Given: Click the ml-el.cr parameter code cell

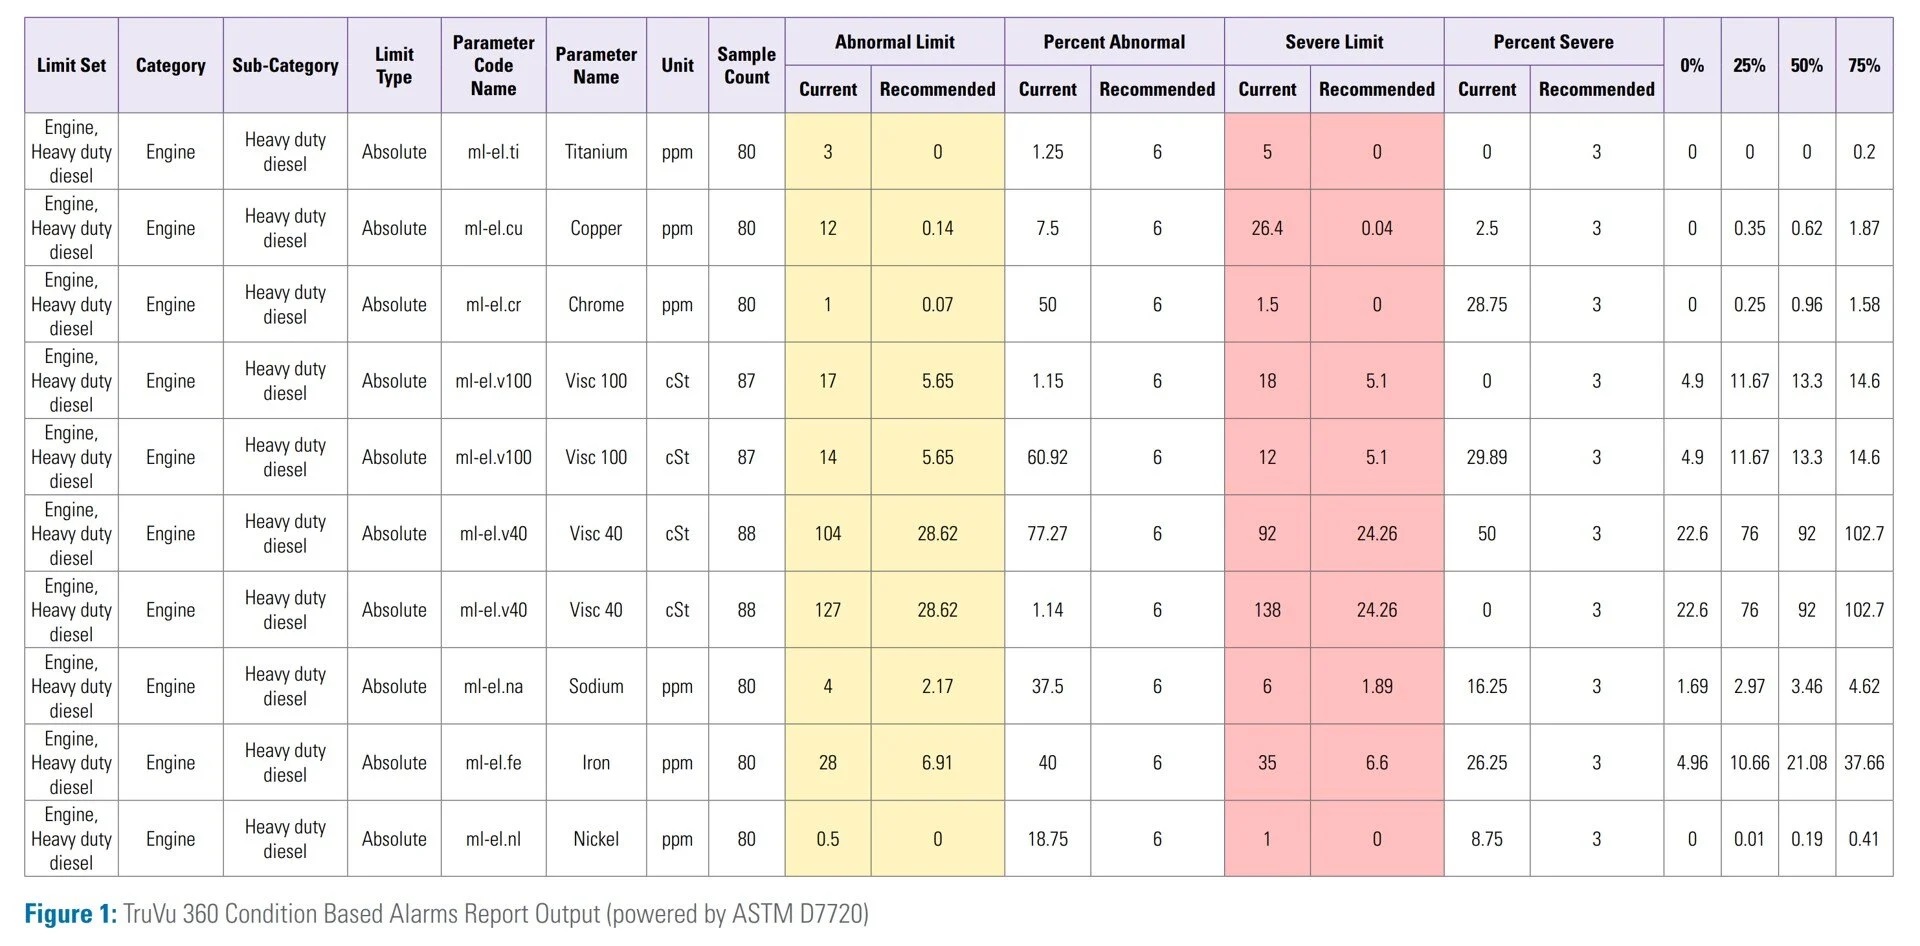Looking at the screenshot, I should coord(493,305).
